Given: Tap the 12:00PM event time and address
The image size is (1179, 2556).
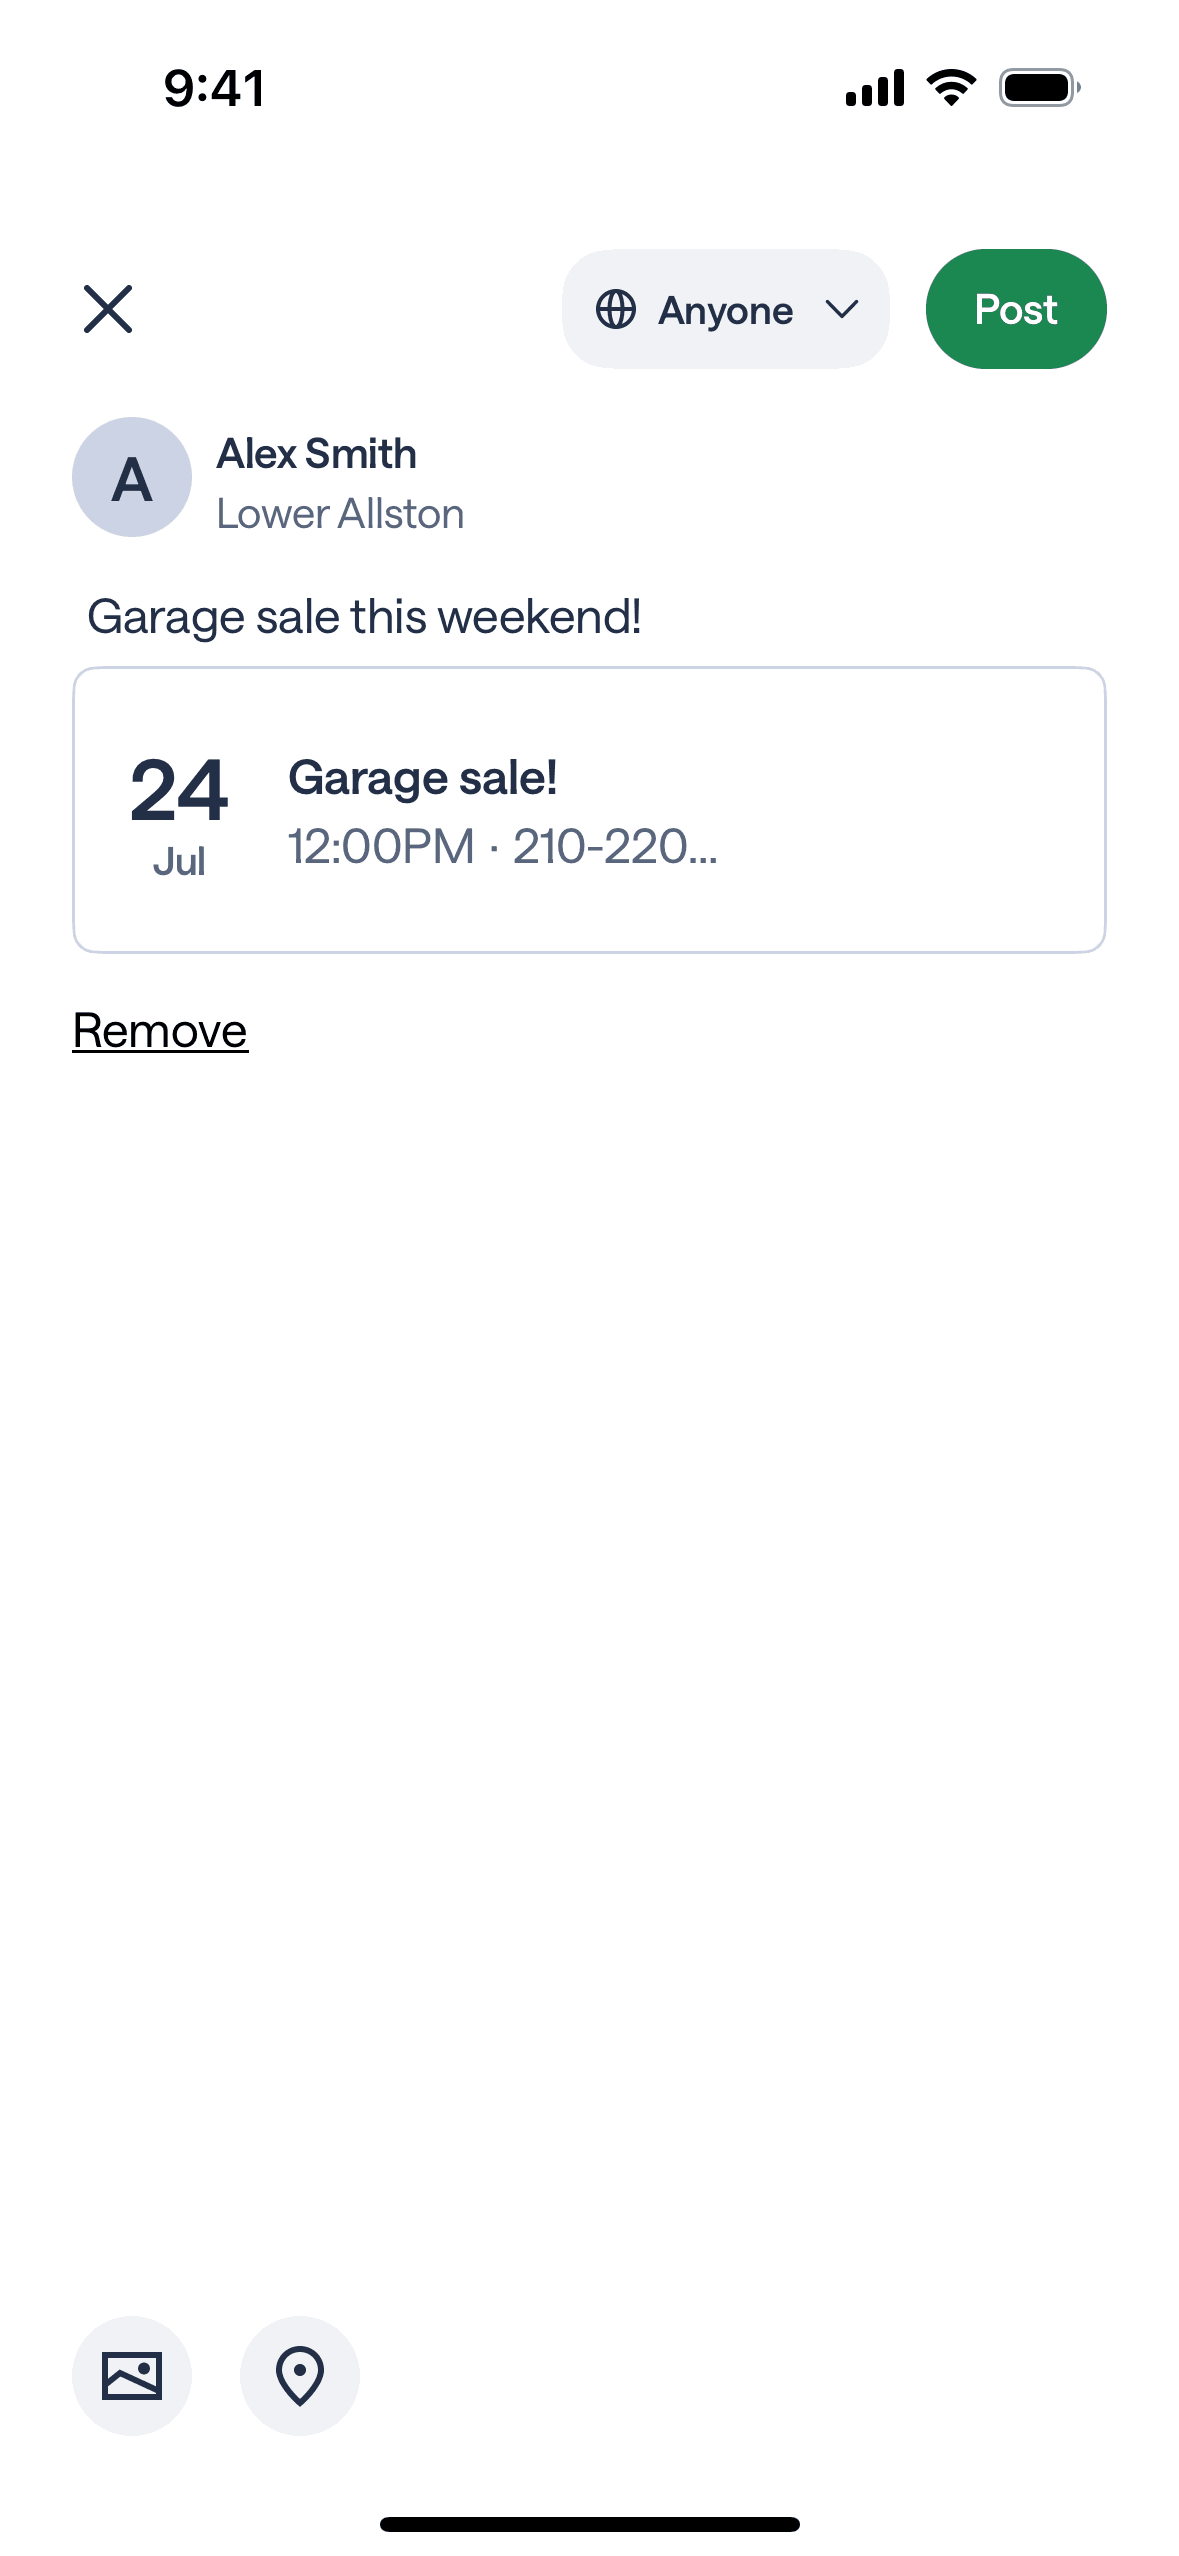Looking at the screenshot, I should pos(502,847).
